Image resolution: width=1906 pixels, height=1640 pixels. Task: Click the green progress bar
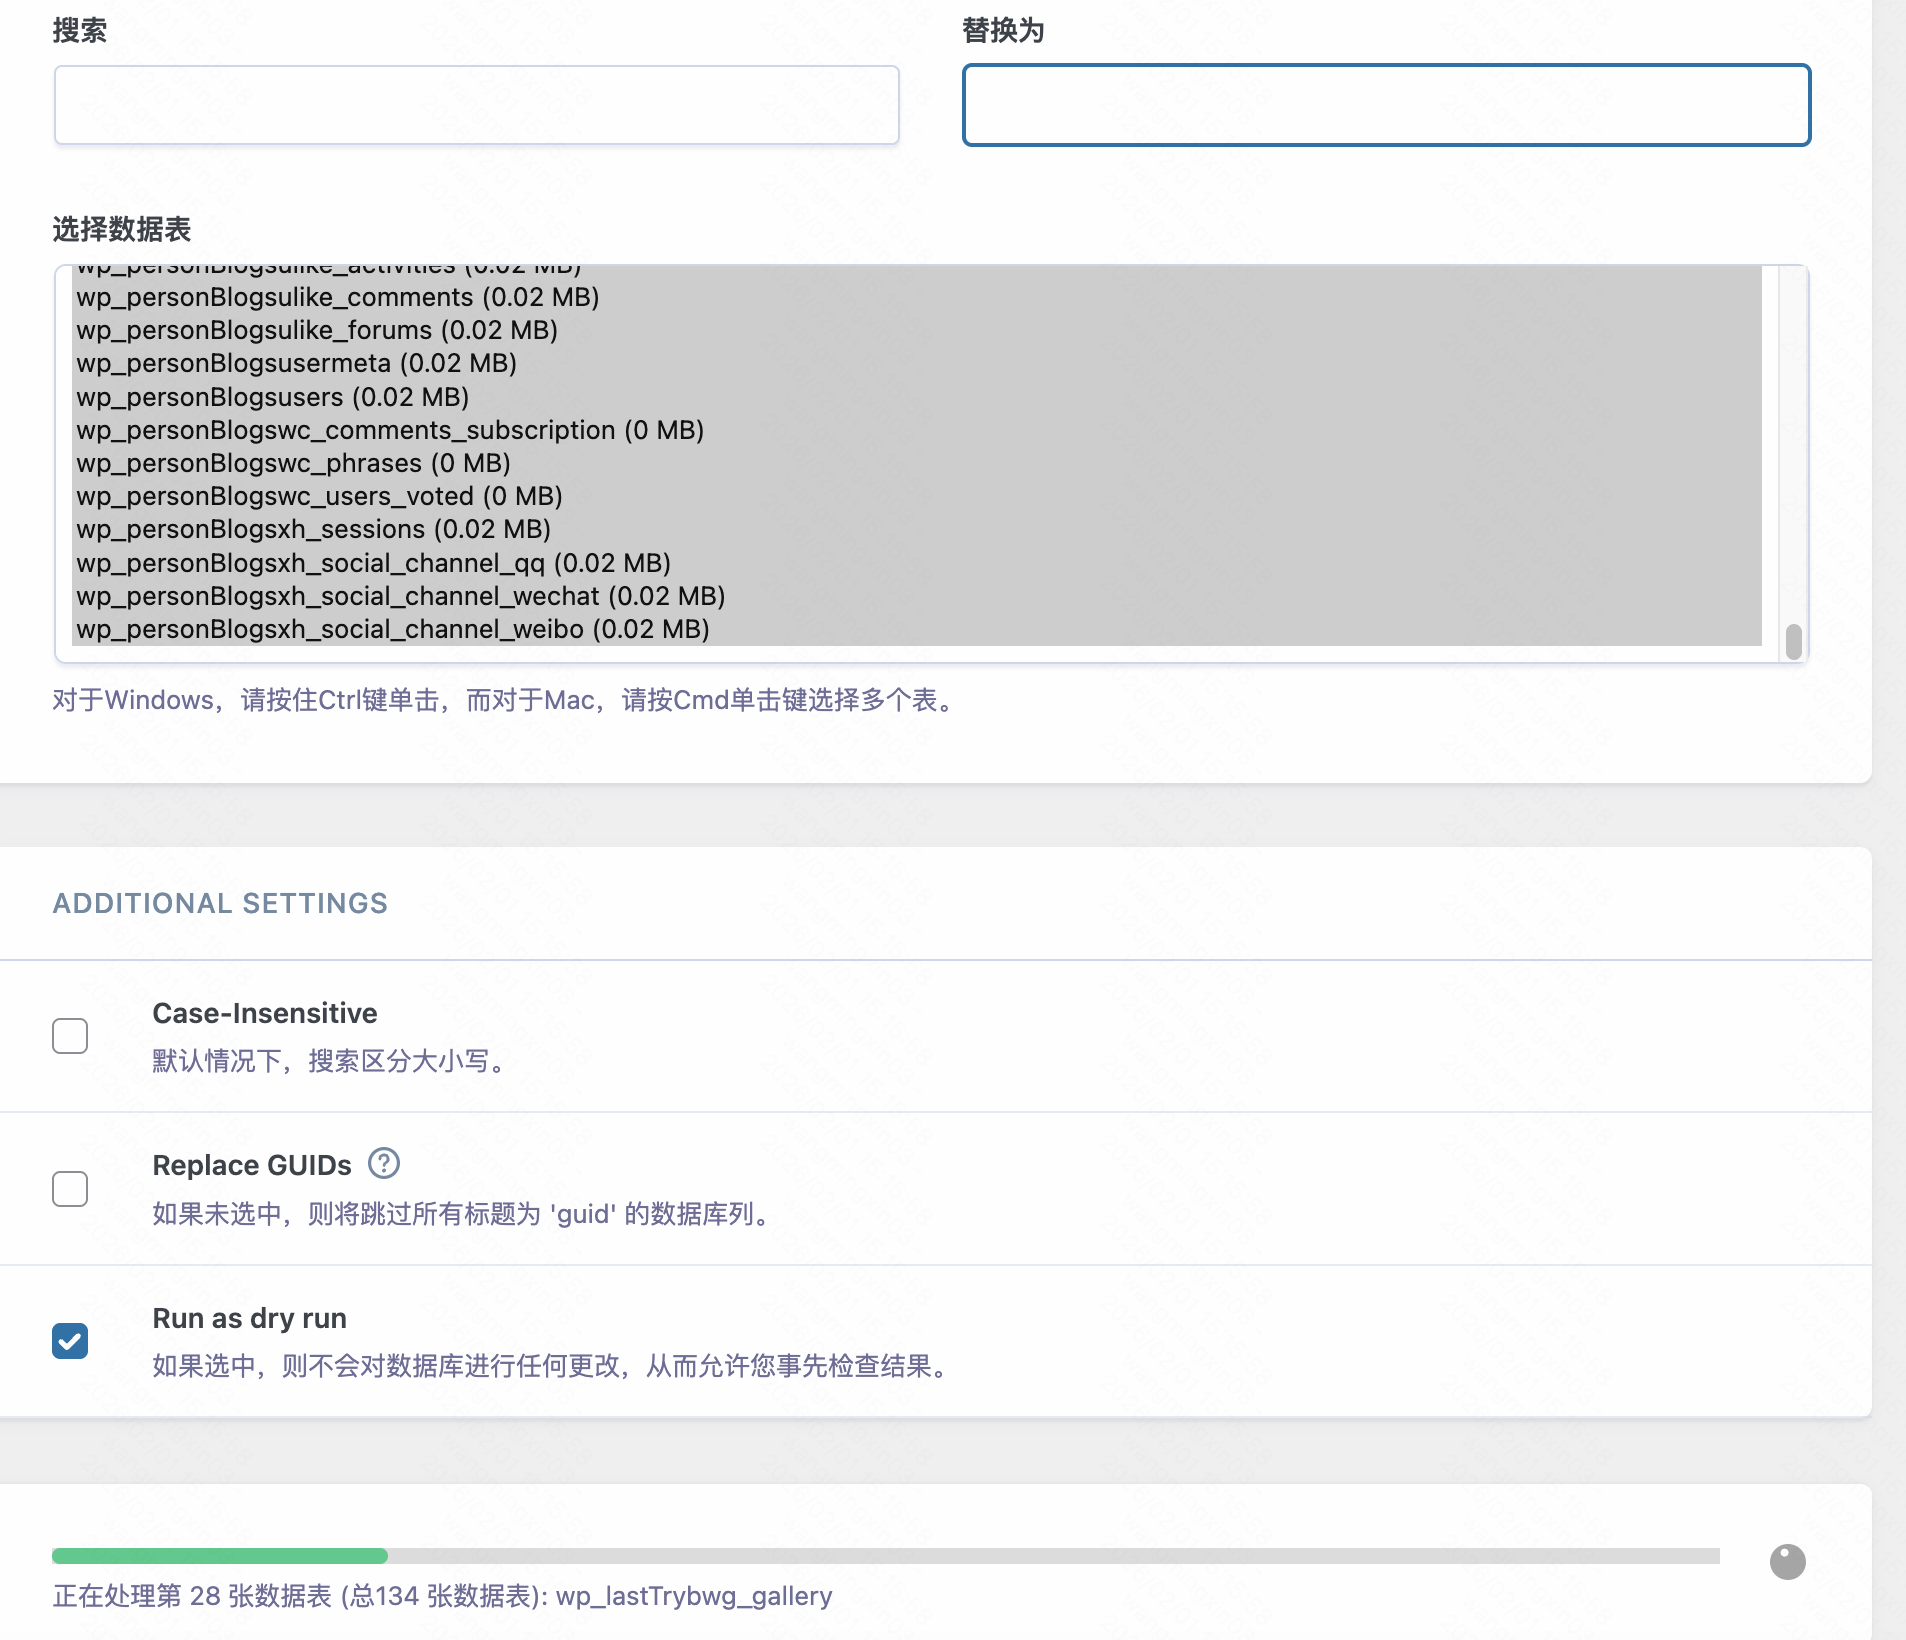[220, 1556]
